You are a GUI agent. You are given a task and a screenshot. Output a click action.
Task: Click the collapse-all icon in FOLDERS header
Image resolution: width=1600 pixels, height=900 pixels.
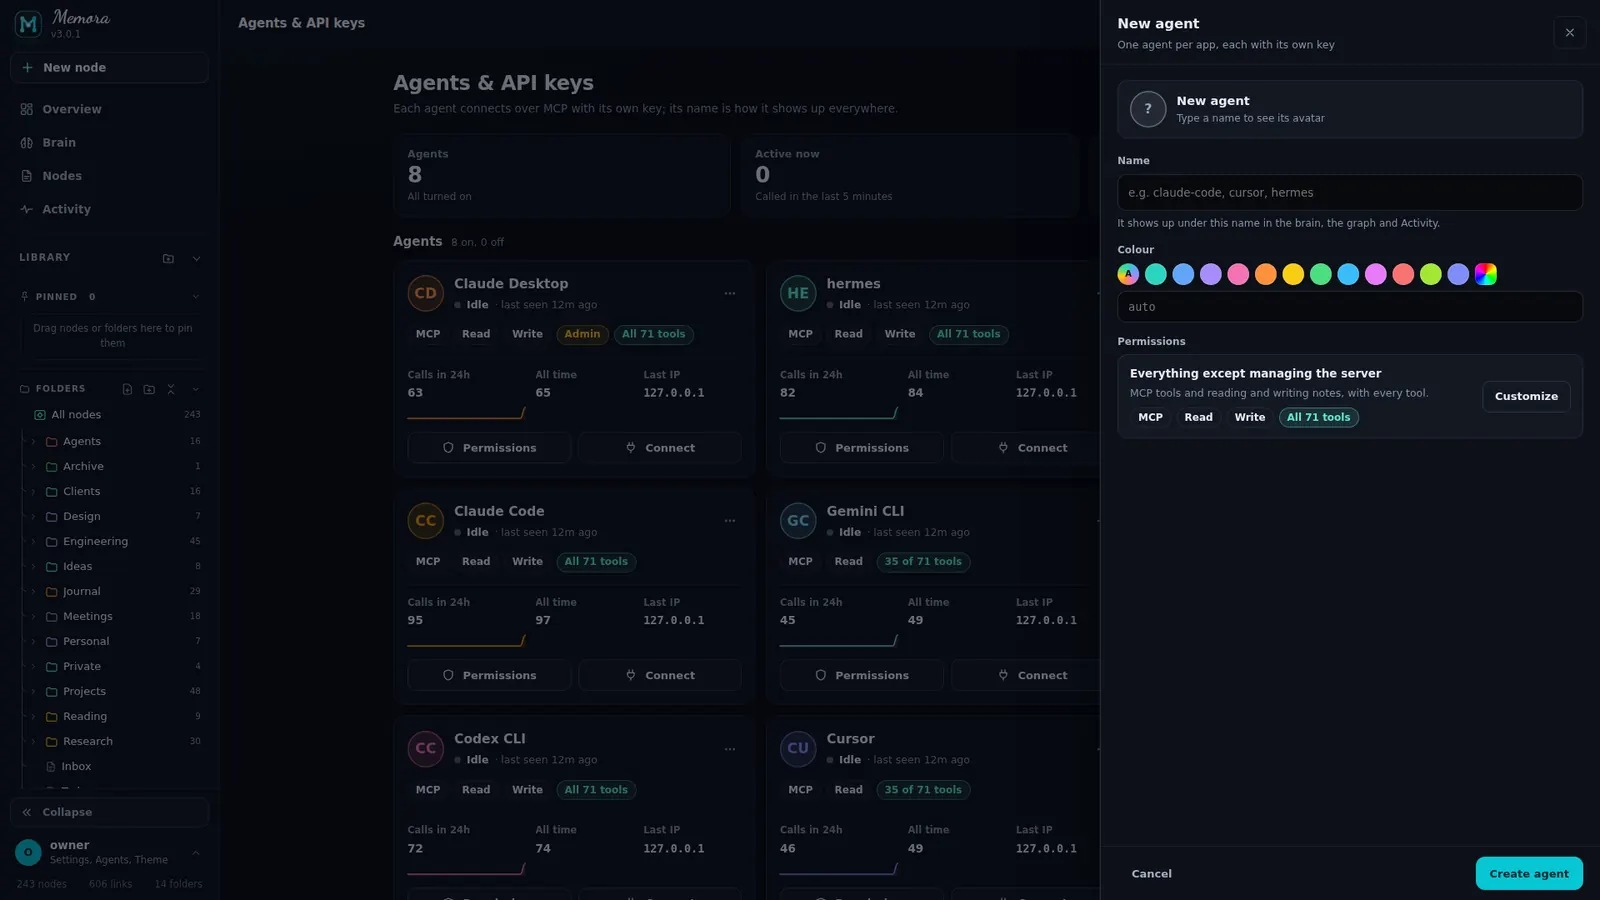[x=171, y=389]
